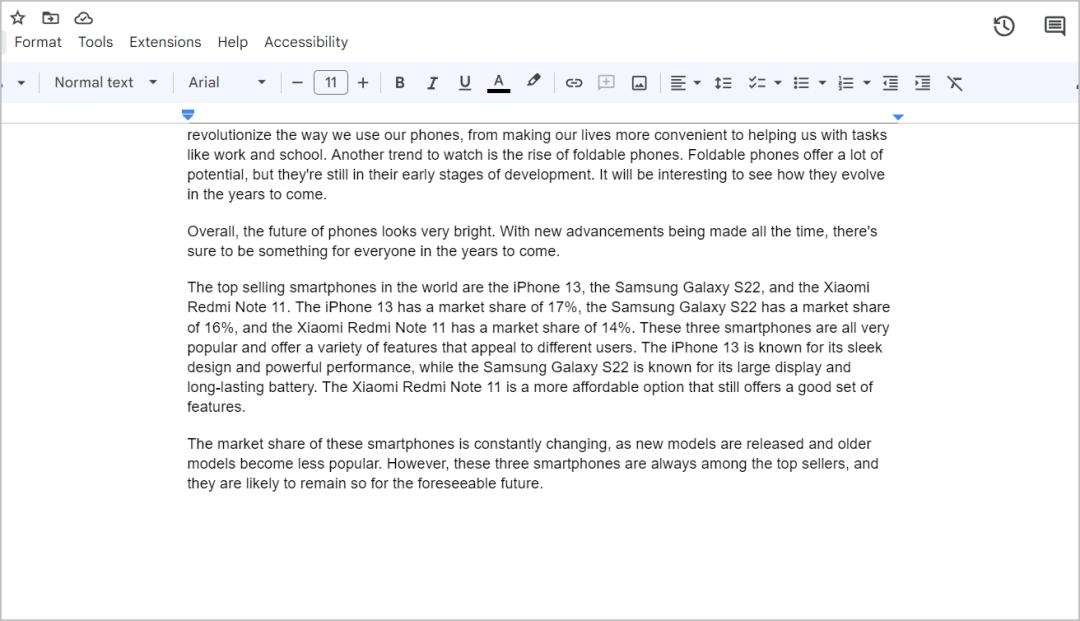Open the Extensions menu
Image resolution: width=1080 pixels, height=621 pixels.
165,42
